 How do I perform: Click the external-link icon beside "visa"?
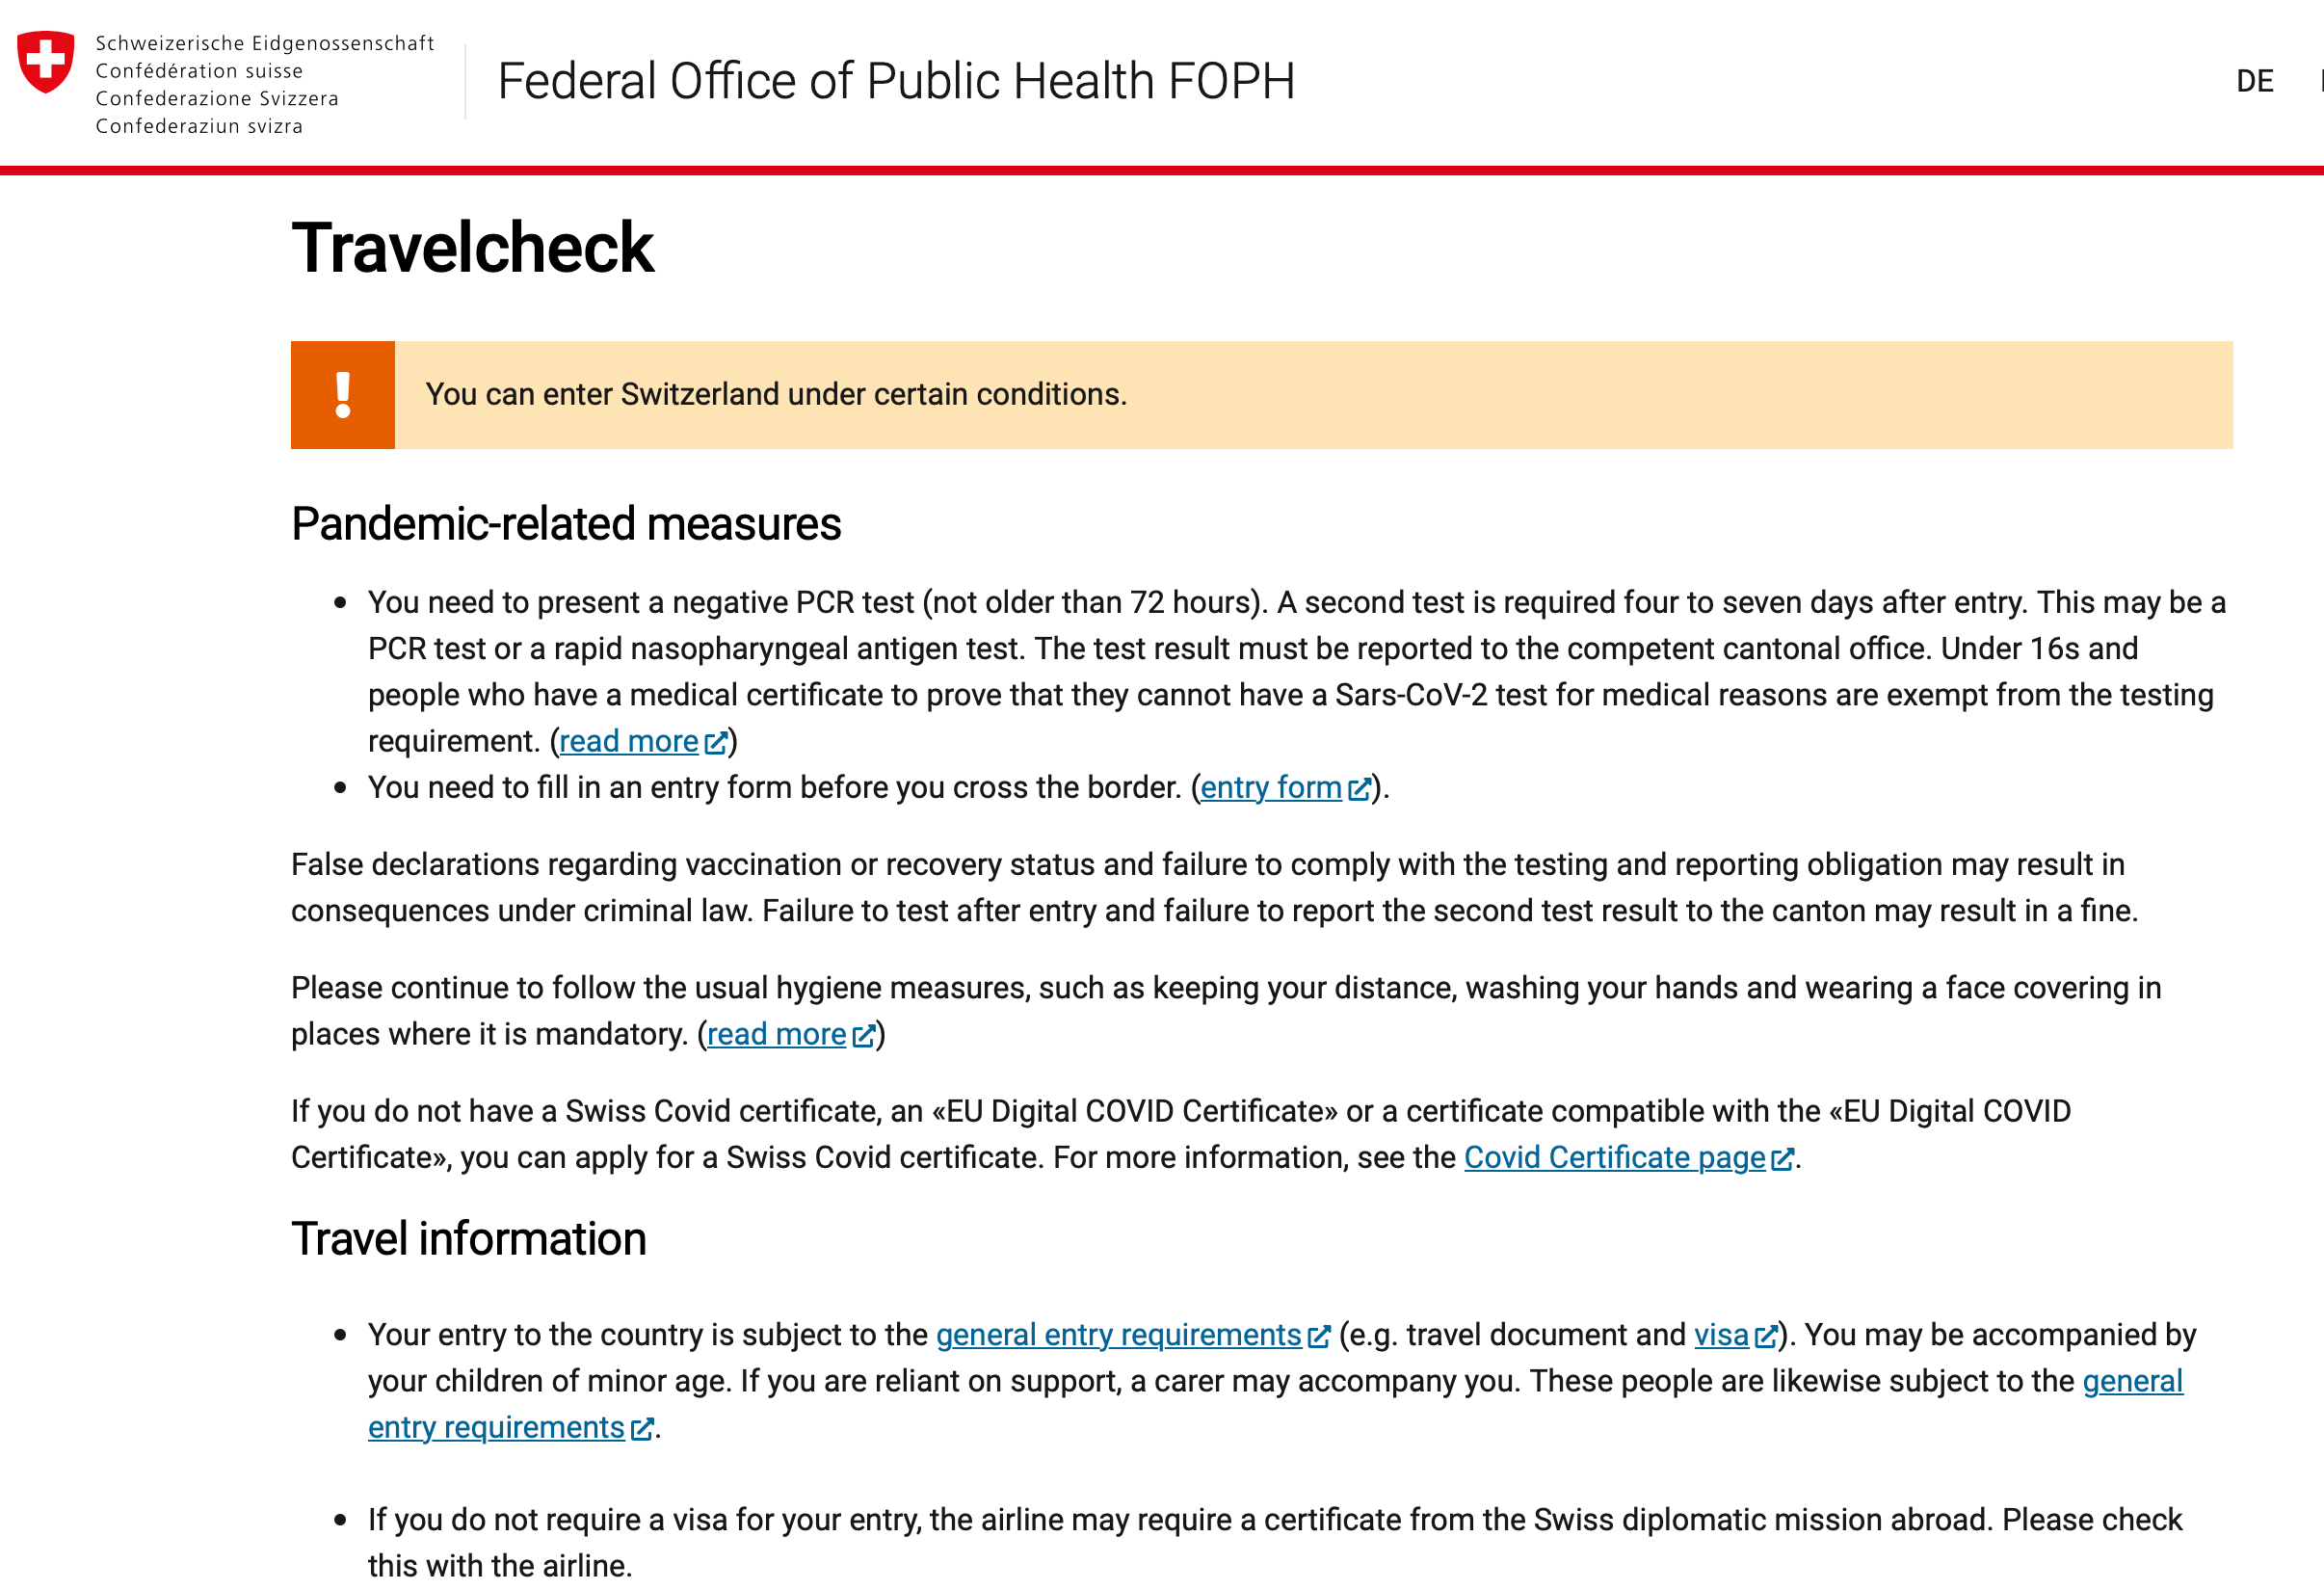(x=1766, y=1335)
